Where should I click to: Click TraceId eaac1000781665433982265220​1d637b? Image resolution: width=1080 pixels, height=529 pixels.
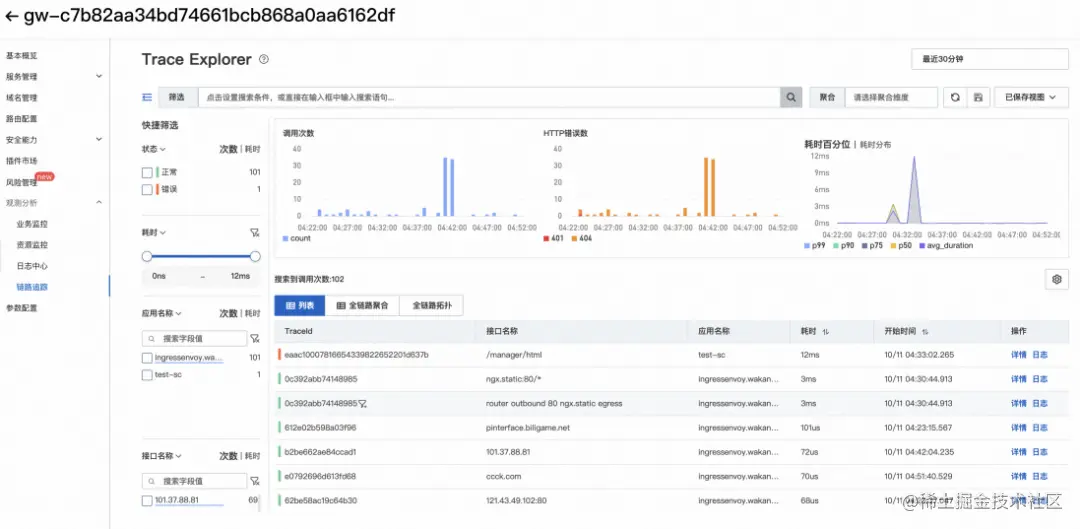coord(357,355)
